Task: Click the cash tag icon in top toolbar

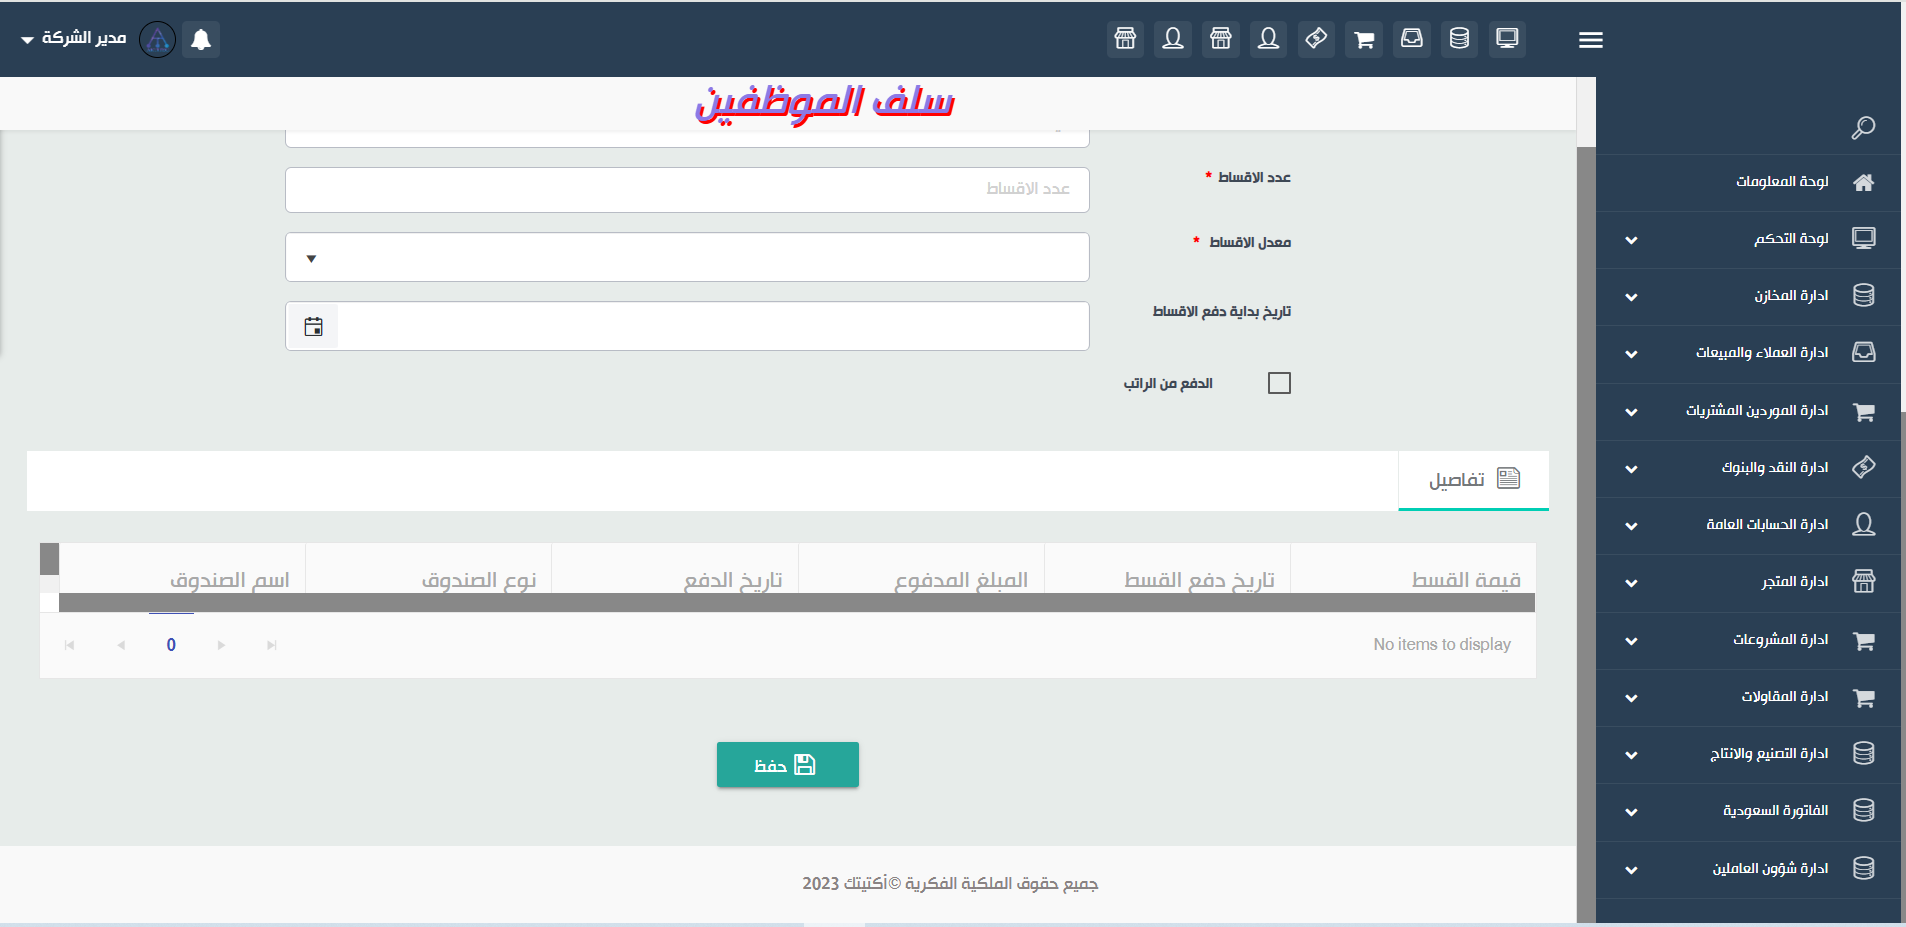Action: (x=1316, y=39)
